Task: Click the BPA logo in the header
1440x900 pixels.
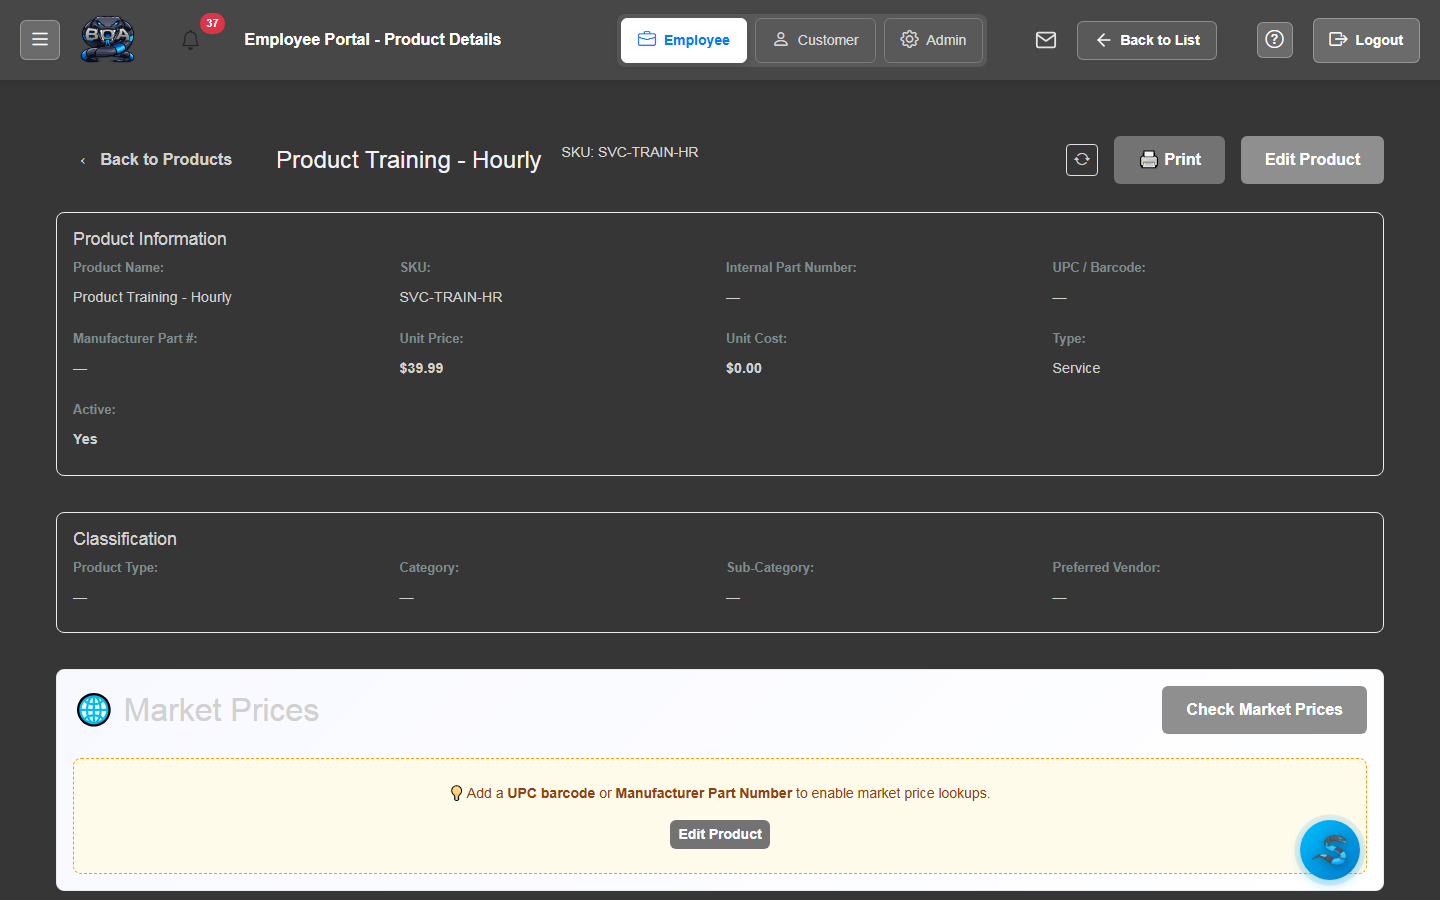Action: [108, 39]
